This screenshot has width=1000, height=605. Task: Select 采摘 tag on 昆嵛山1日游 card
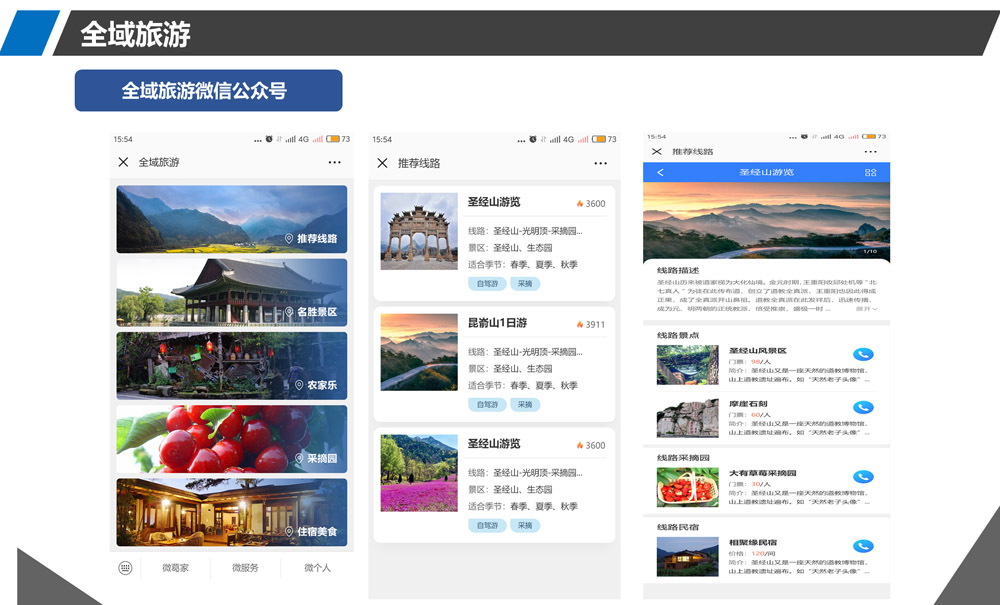(525, 404)
